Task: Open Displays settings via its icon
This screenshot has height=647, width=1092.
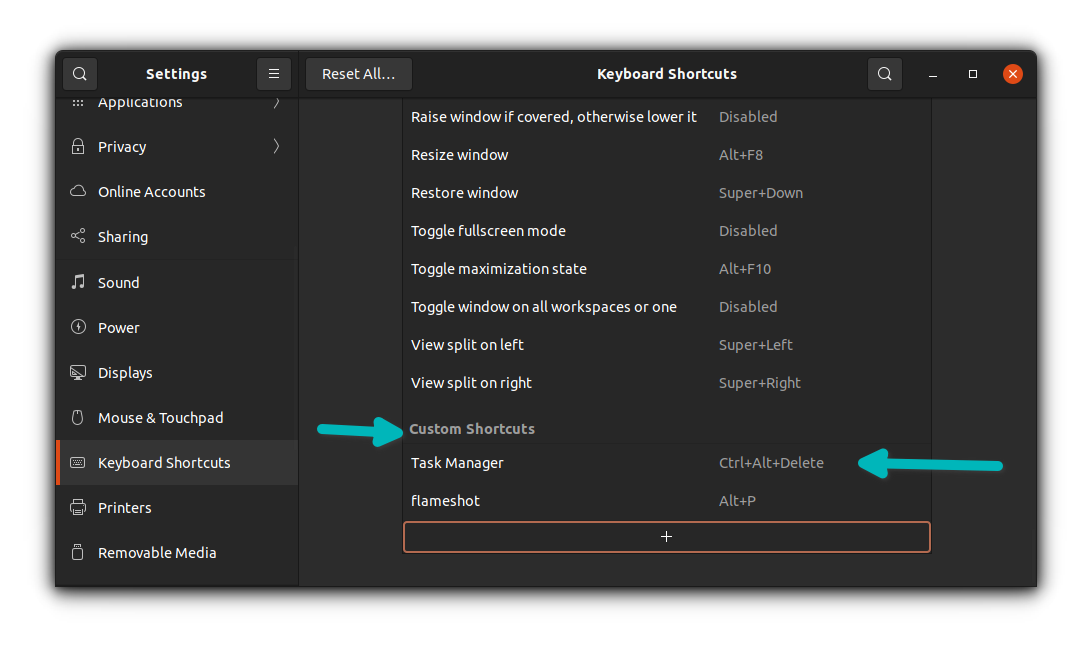Action: click(78, 372)
